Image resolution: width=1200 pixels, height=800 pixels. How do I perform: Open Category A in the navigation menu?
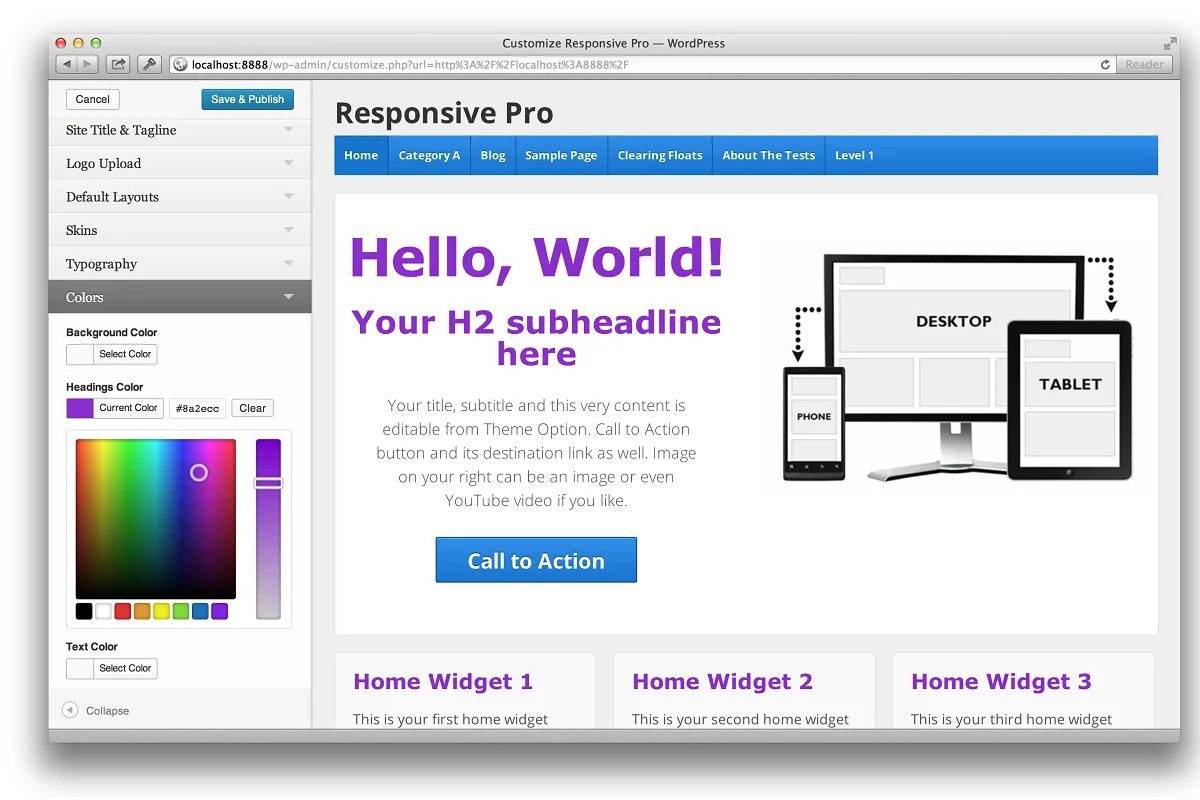pos(429,155)
